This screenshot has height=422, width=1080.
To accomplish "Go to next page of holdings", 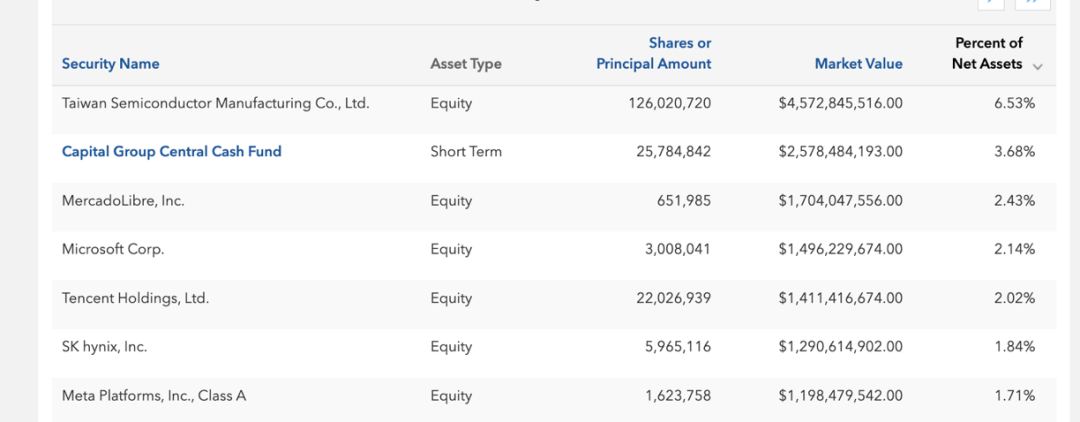I will (991, 3).
